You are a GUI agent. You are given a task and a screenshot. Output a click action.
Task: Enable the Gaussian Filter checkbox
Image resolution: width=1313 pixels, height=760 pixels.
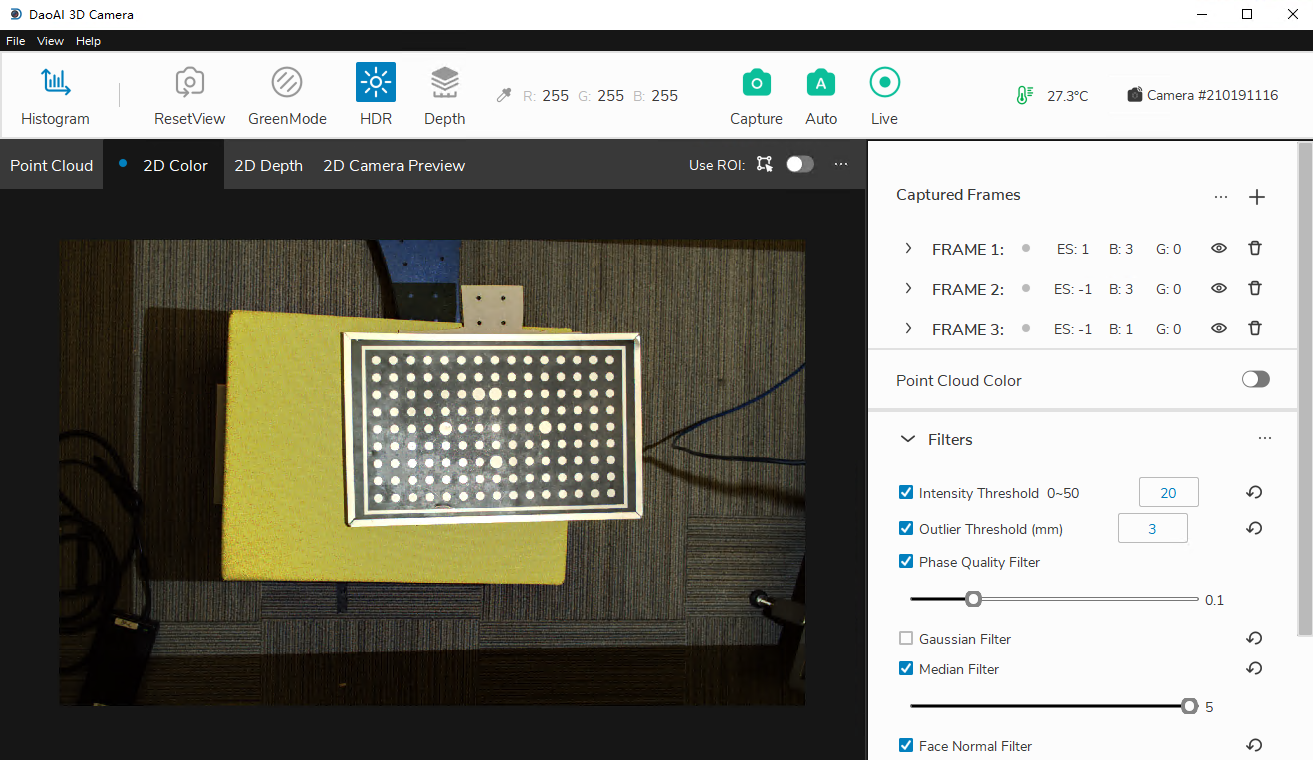[x=906, y=638]
